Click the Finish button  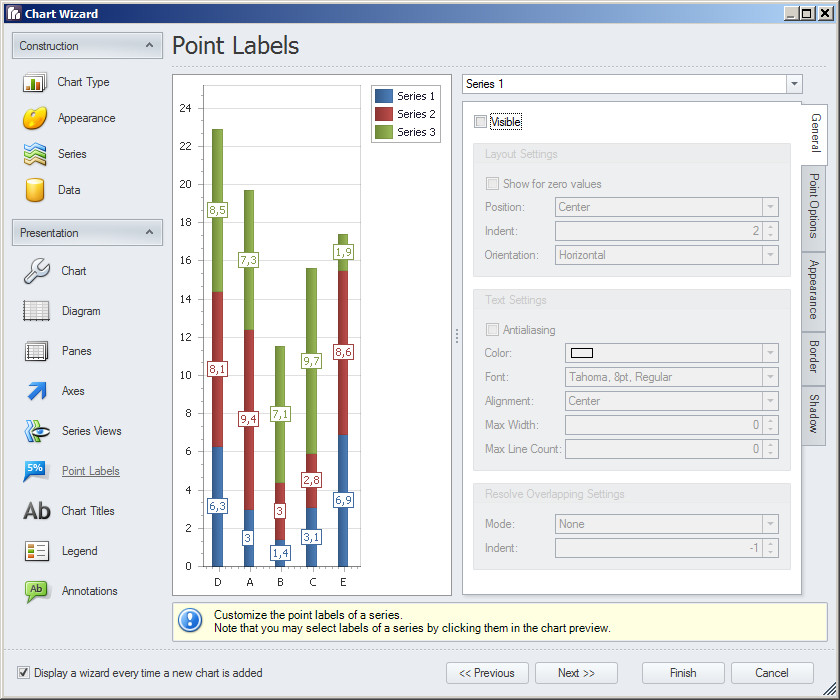[x=683, y=672]
